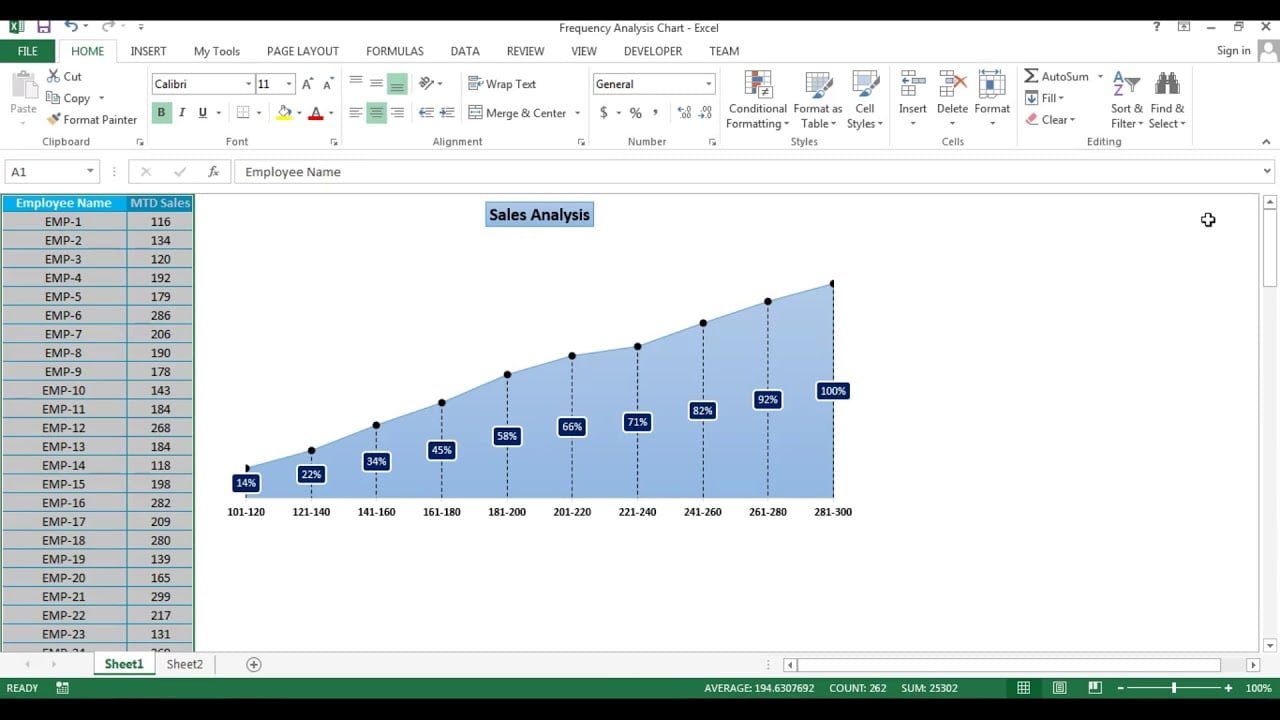Click the Undo arrow icon
Image resolution: width=1280 pixels, height=720 pixels.
(71, 27)
